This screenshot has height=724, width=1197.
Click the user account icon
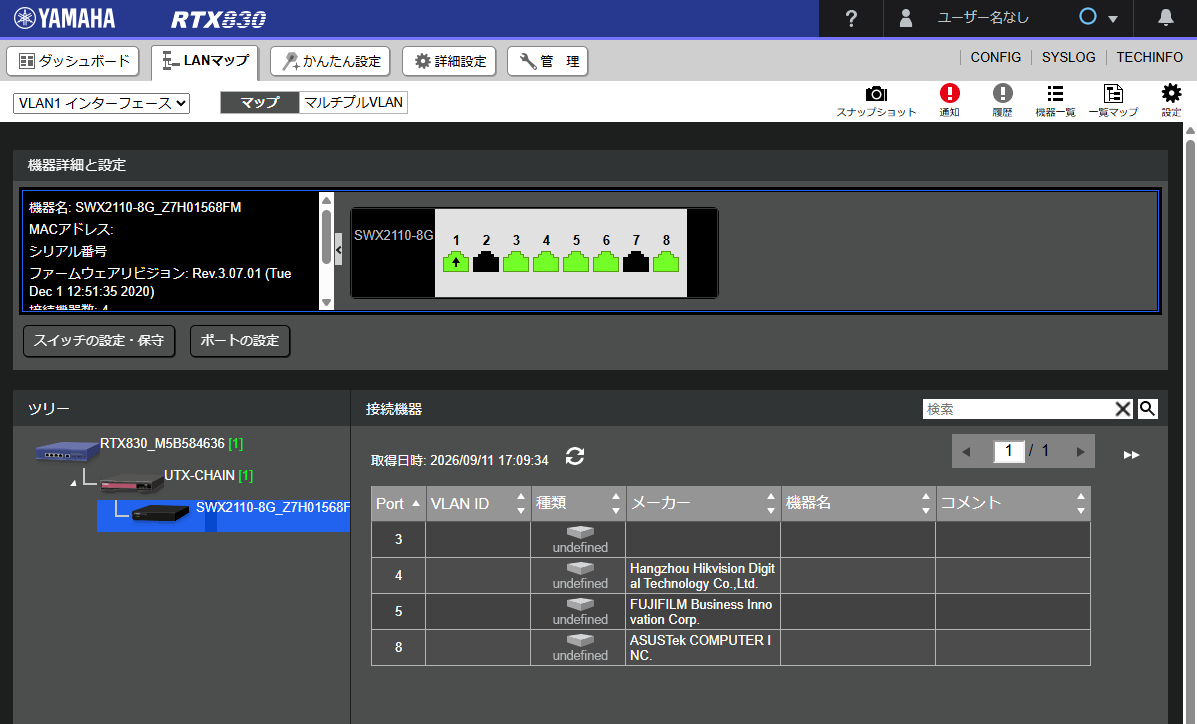coord(906,18)
